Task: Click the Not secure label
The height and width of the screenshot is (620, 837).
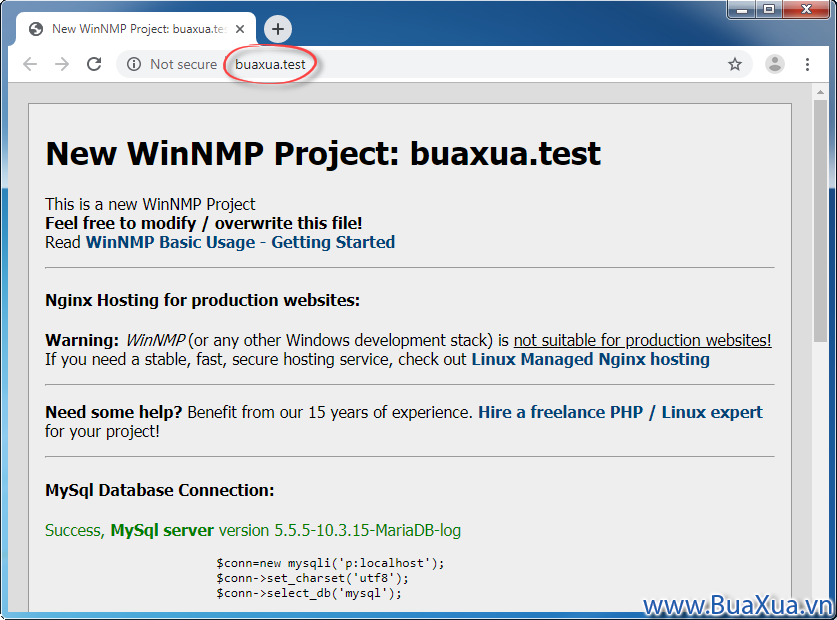Action: click(184, 65)
